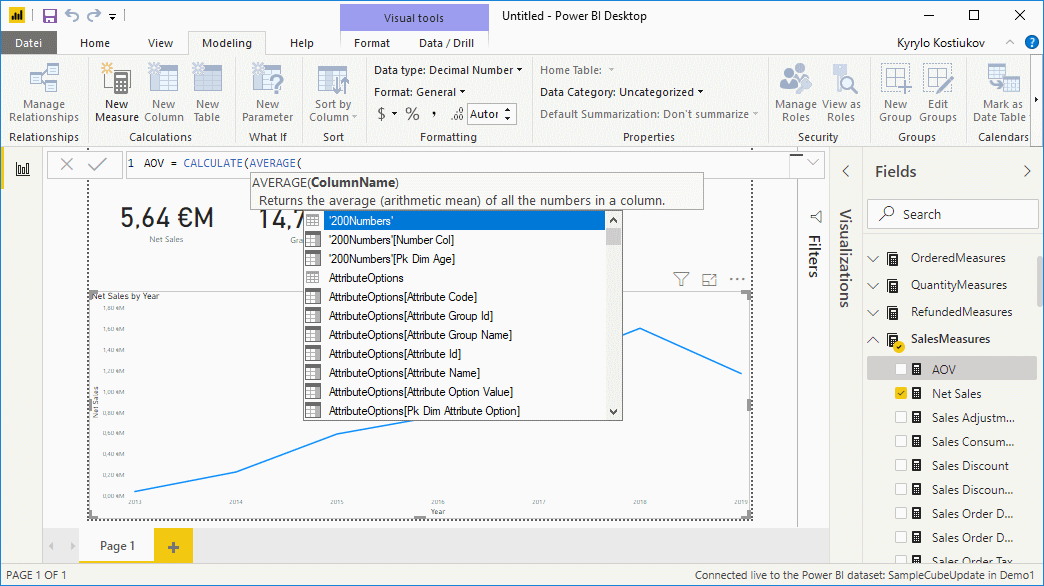Open the Quick Access Toolbar customize dropdown

pos(113,16)
